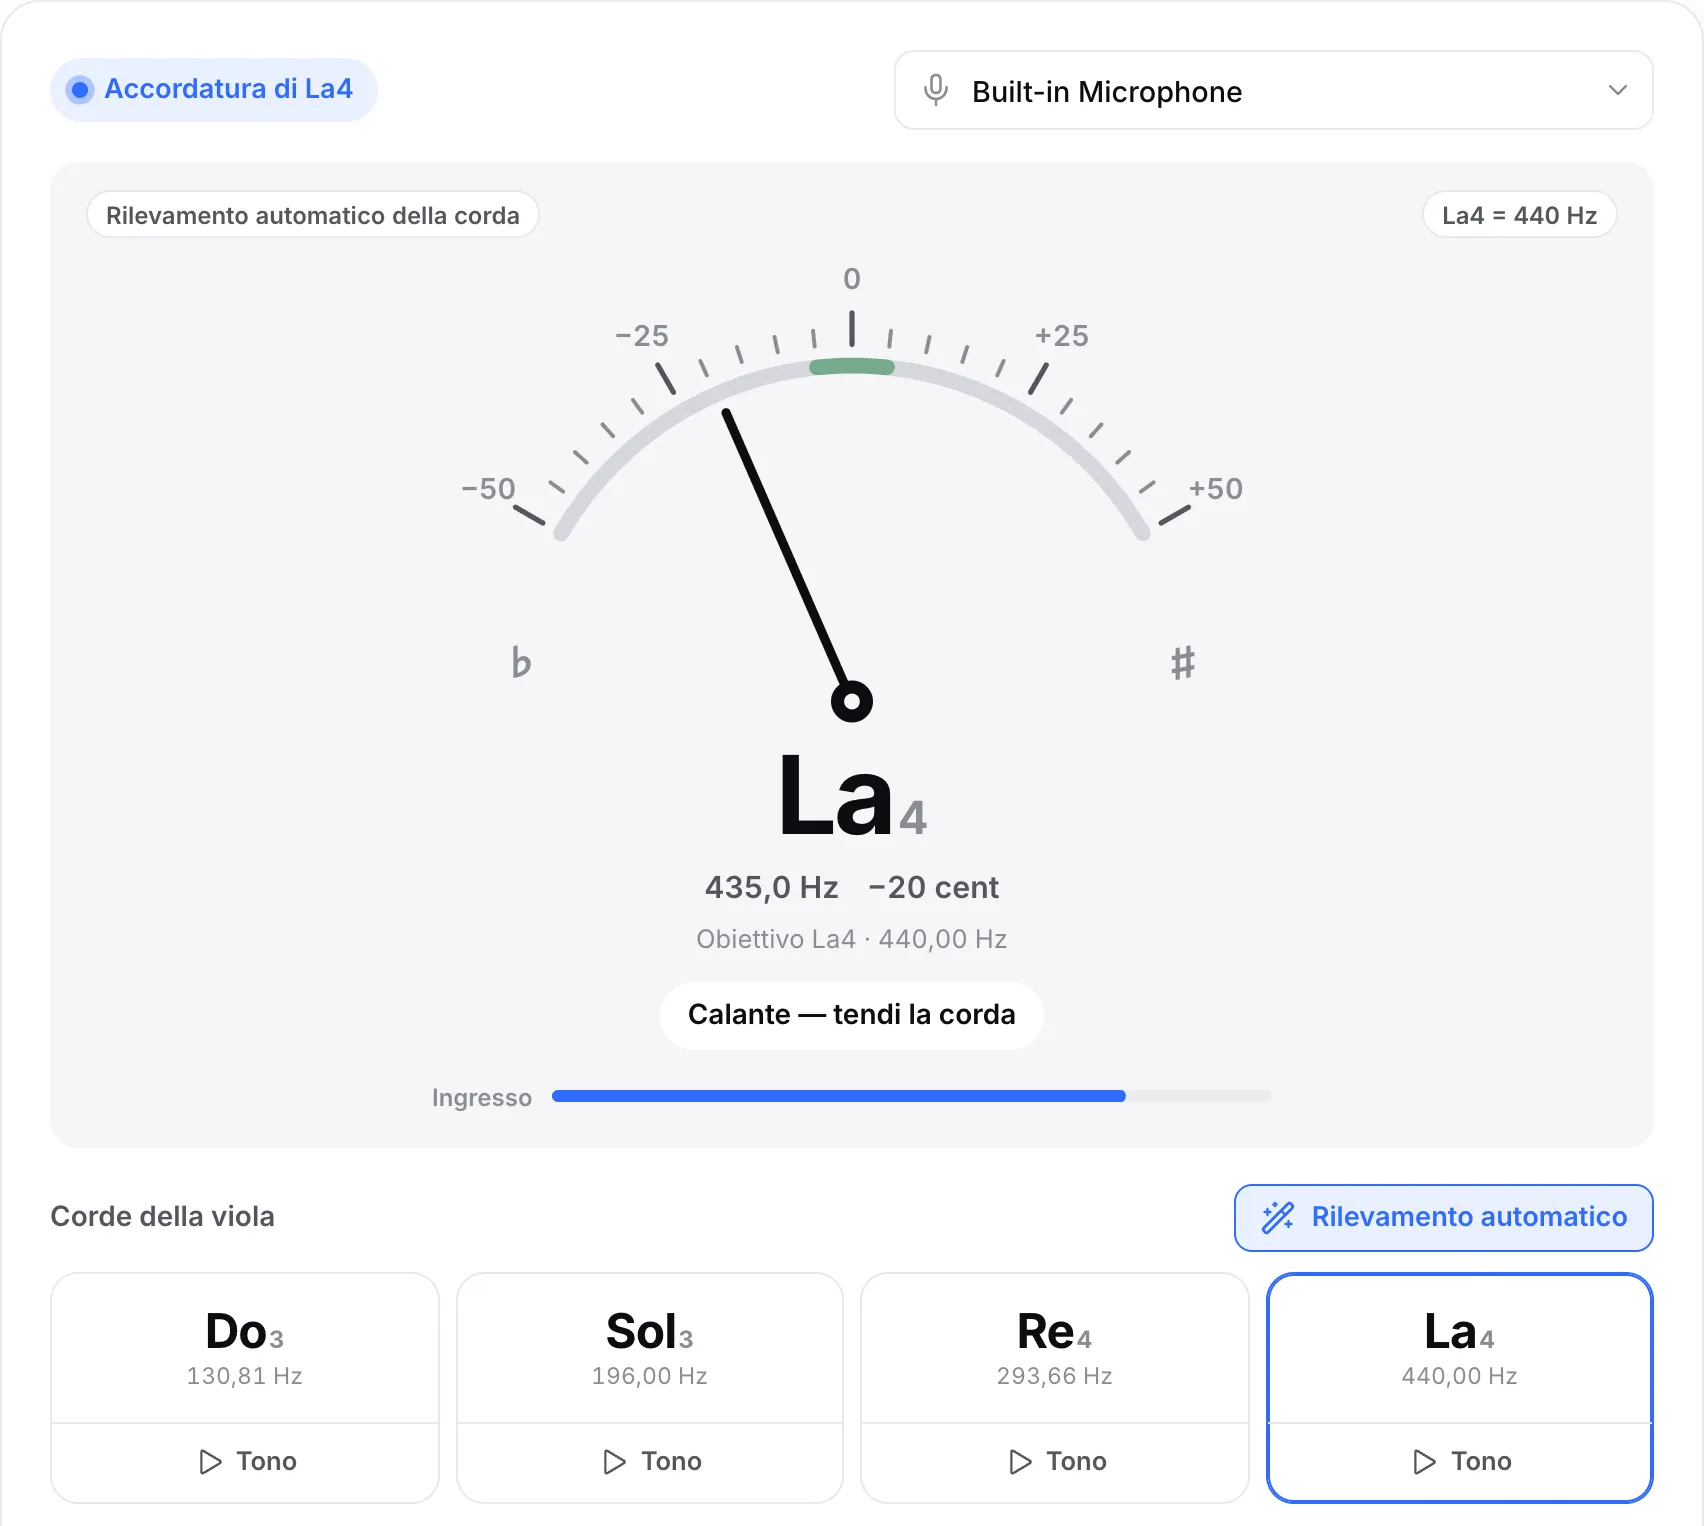Expand microphone list via chevron arrow
The image size is (1704, 1526).
pos(1617,90)
